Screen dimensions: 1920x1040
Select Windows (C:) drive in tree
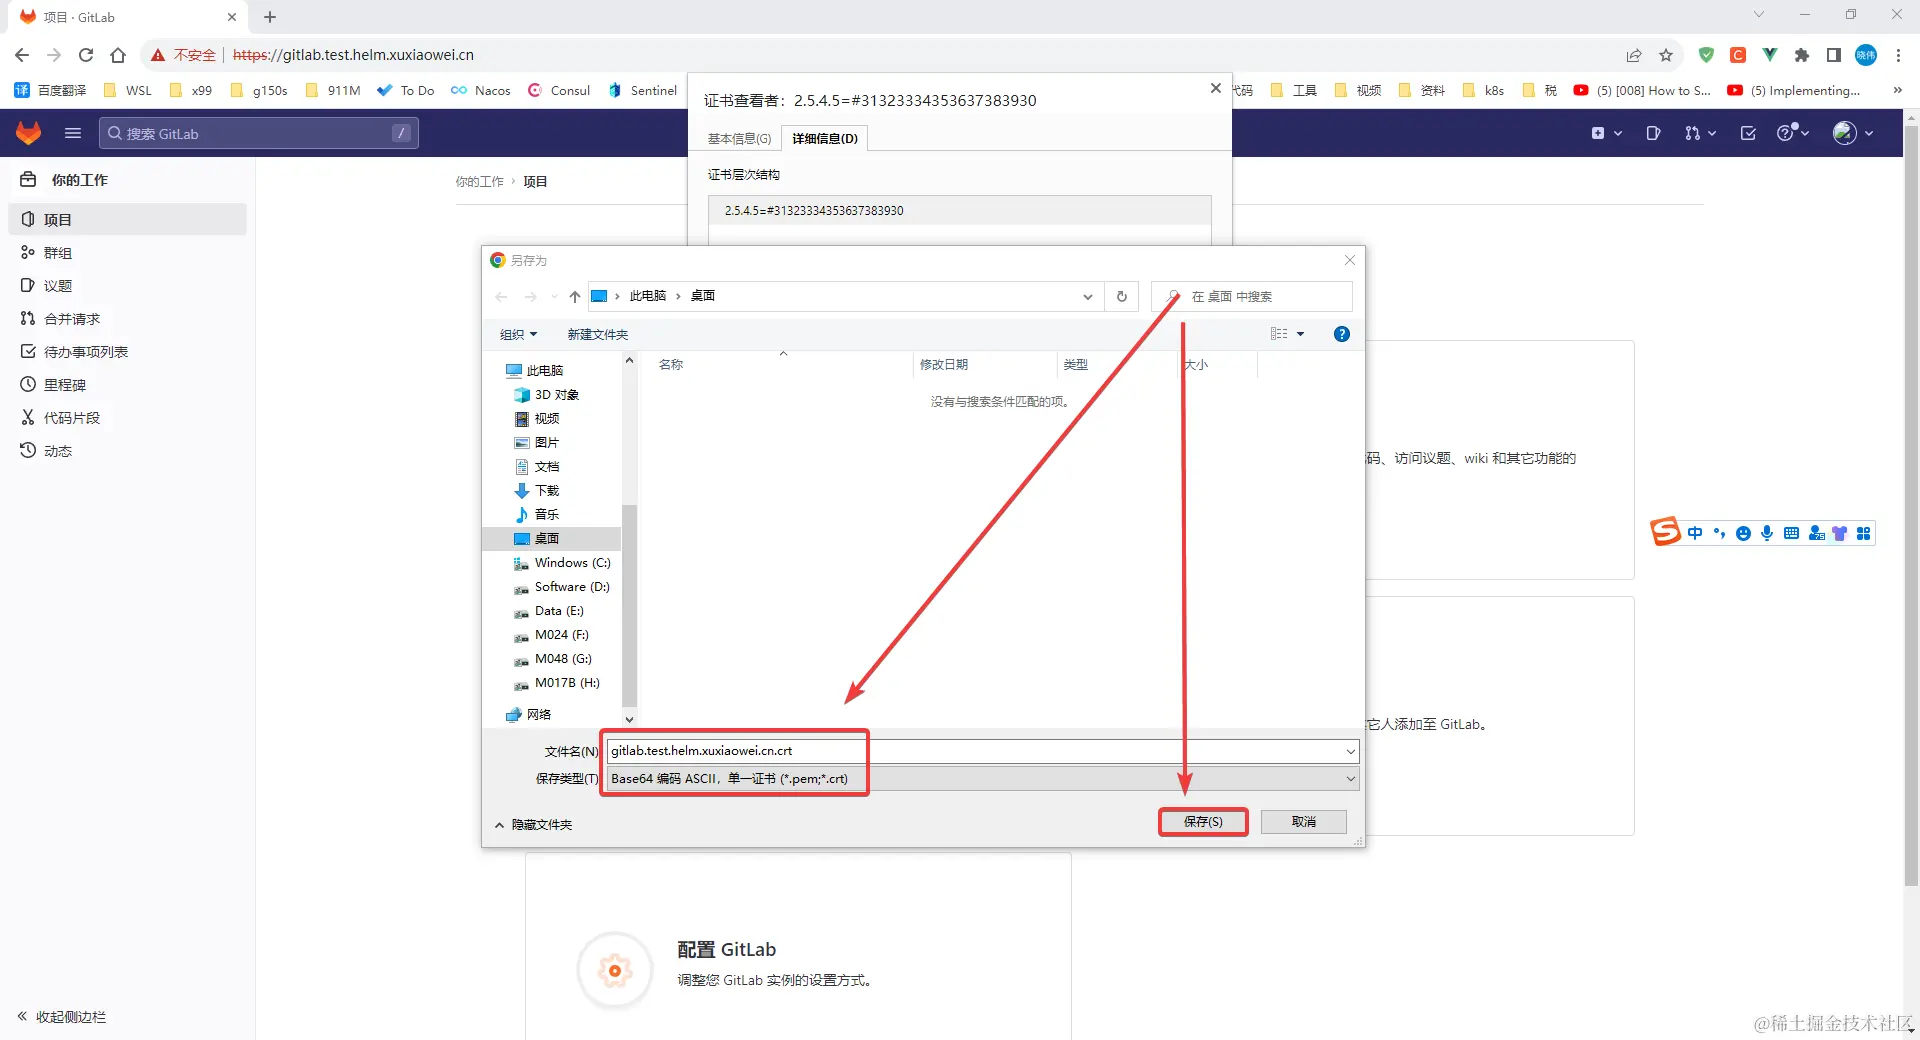tap(562, 563)
